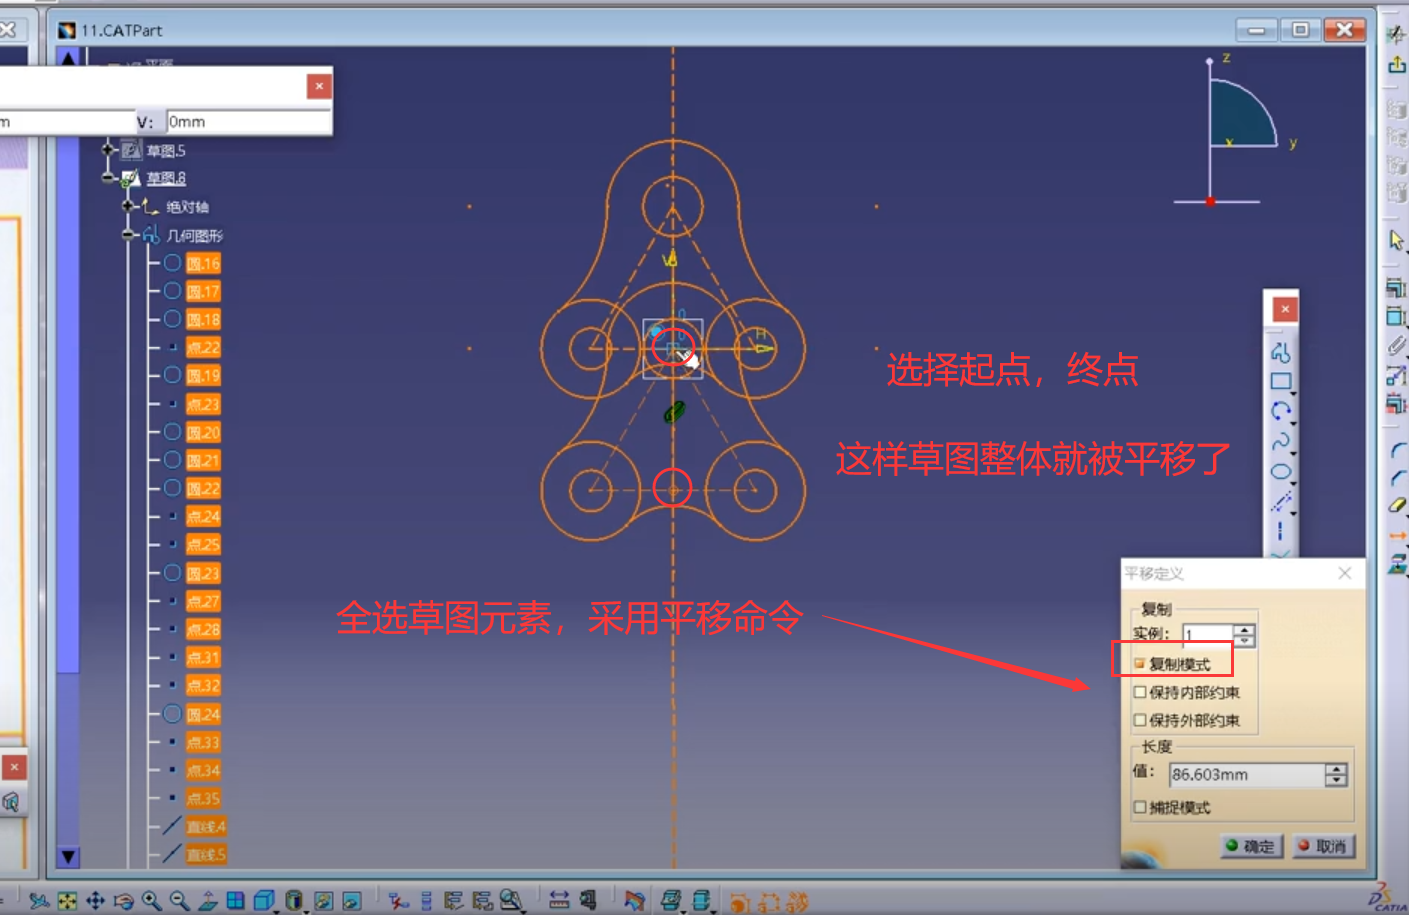Click the Zoom Out magnifier
This screenshot has width=1409, height=915.
[x=179, y=901]
